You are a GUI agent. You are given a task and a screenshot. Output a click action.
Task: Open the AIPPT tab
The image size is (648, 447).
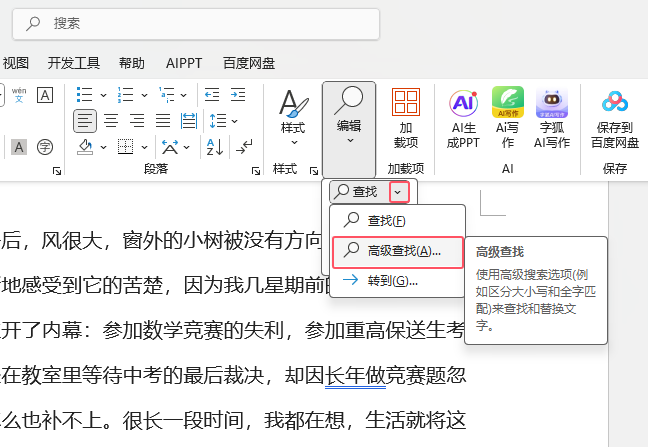click(x=184, y=63)
